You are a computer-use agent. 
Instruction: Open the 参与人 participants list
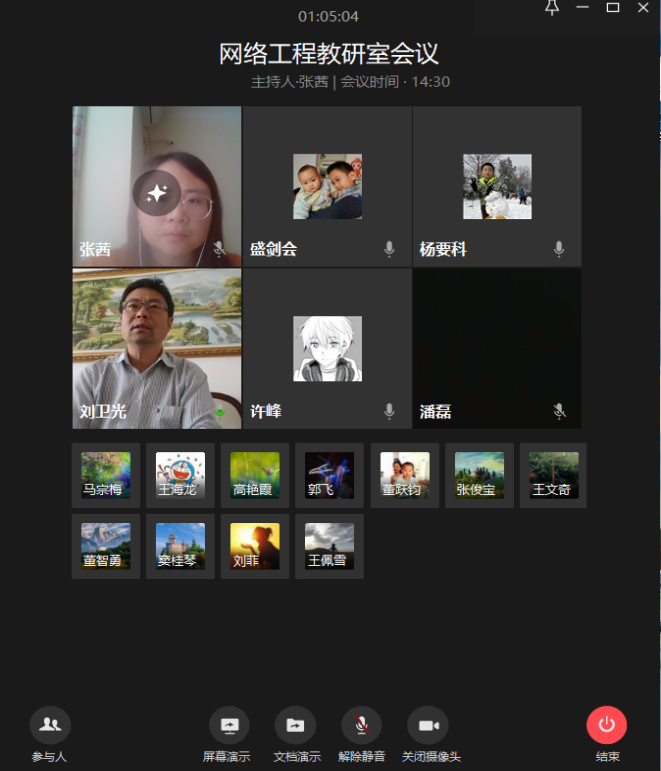49,725
